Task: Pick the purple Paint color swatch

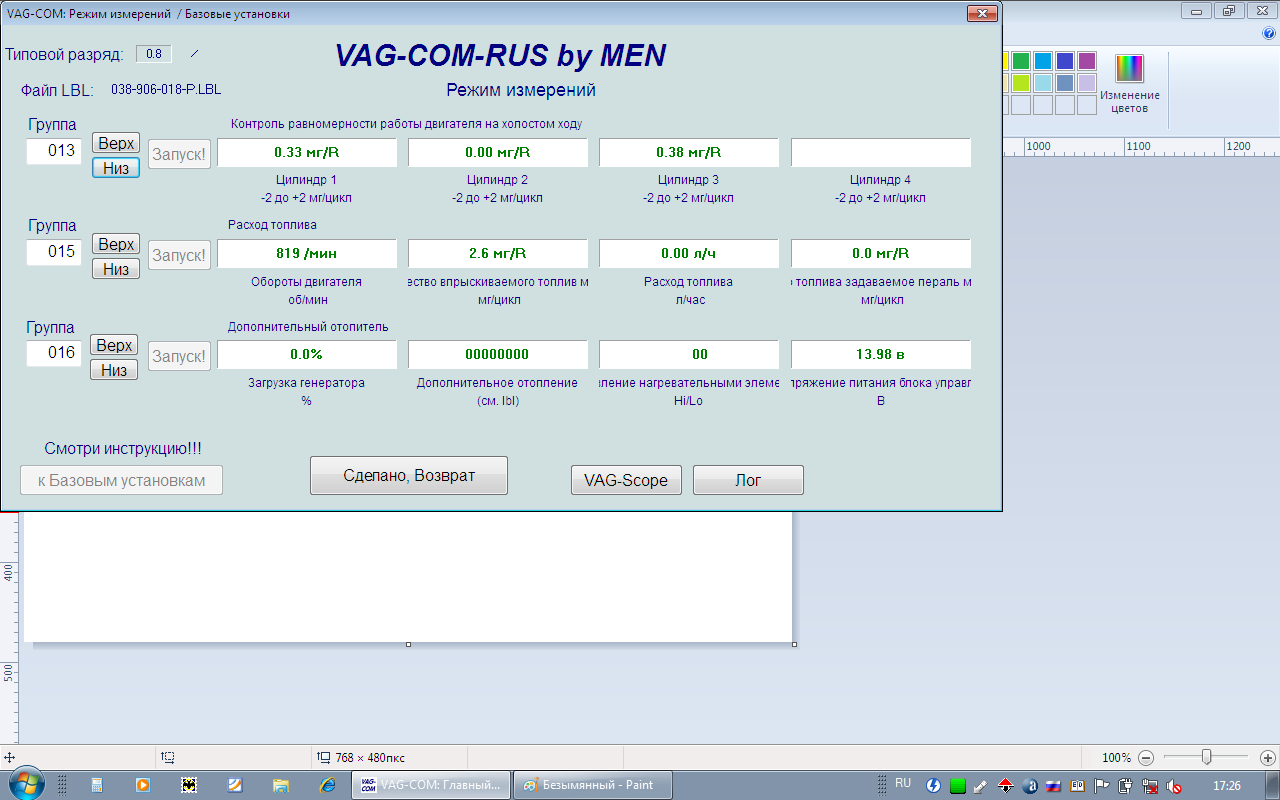Action: pos(1087,61)
